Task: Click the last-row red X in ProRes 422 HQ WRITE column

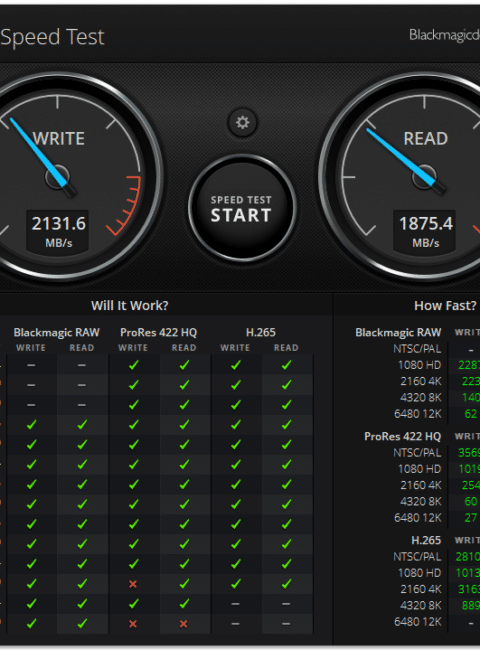Action: (133, 623)
